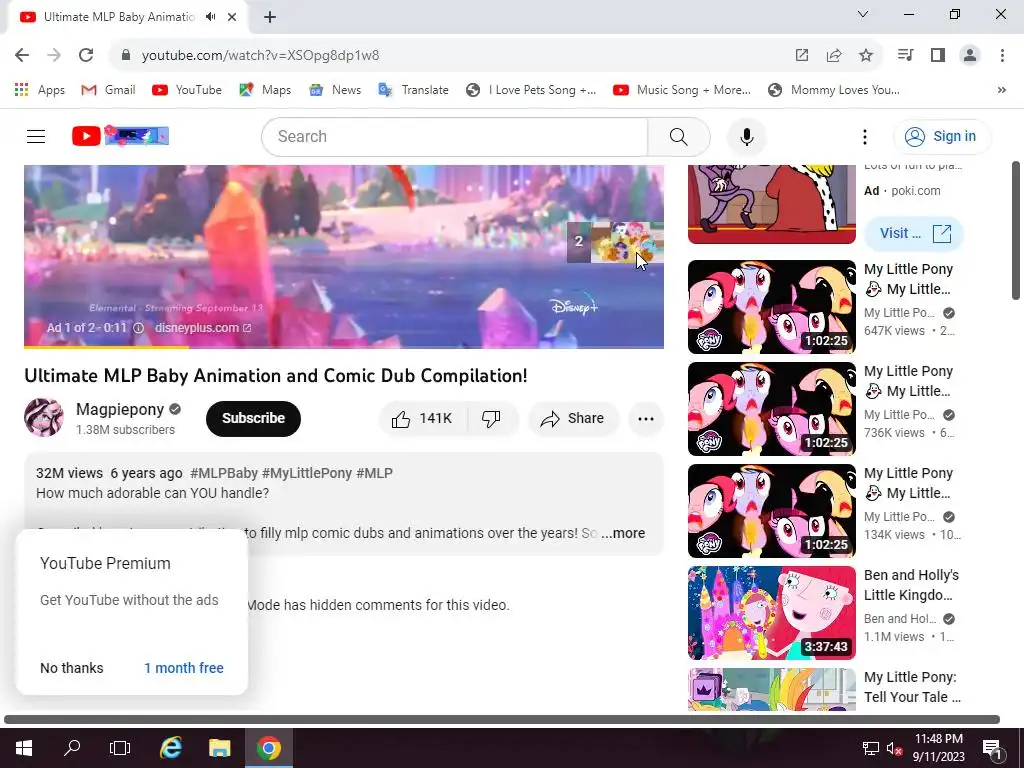The image size is (1024, 768).
Task: Click the Search input field
Action: click(x=455, y=137)
